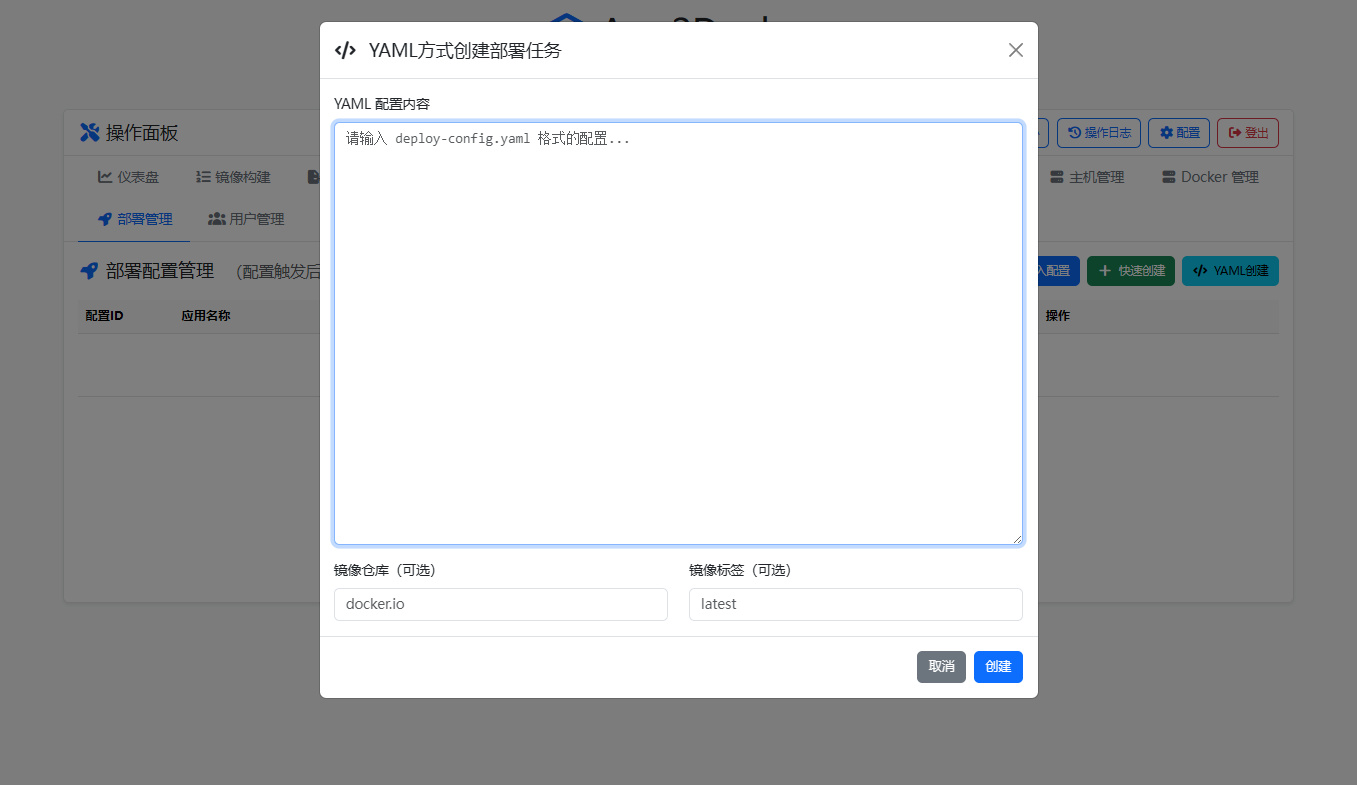This screenshot has height=785, width=1357.
Task: Click the code icon in the dialog title
Action: pyautogui.click(x=345, y=50)
